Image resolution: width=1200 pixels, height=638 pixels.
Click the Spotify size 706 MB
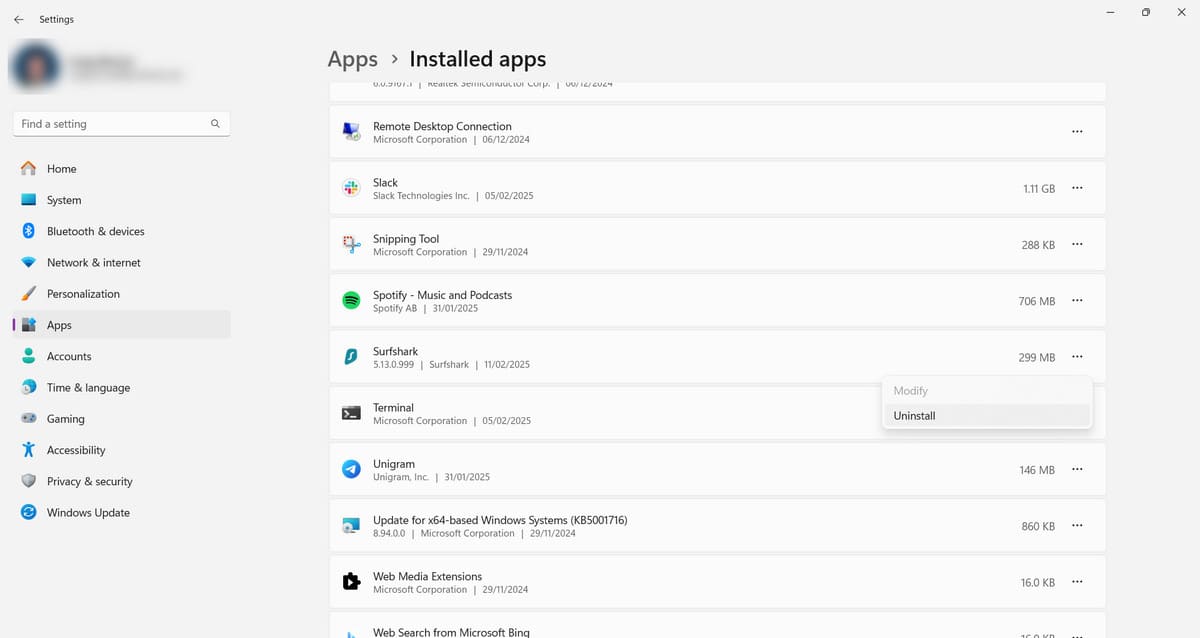click(1037, 300)
